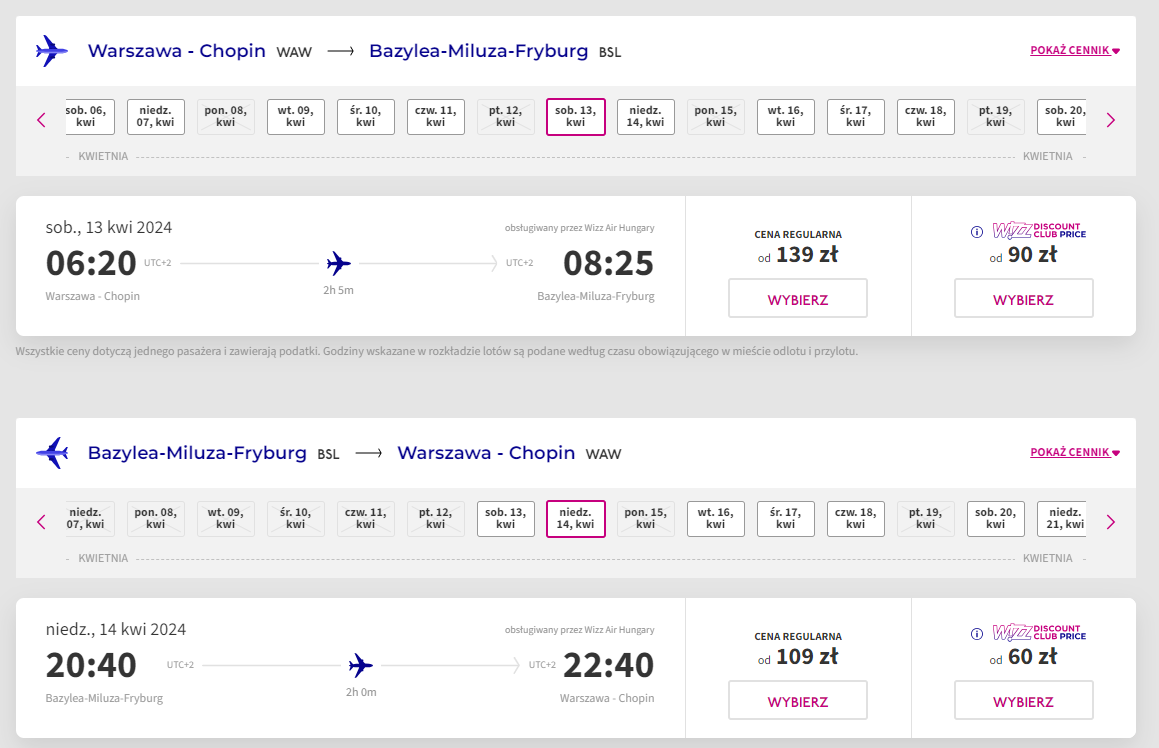1159x748 pixels.
Task: Switch return date to sob. 13, kwi
Action: click(506, 519)
